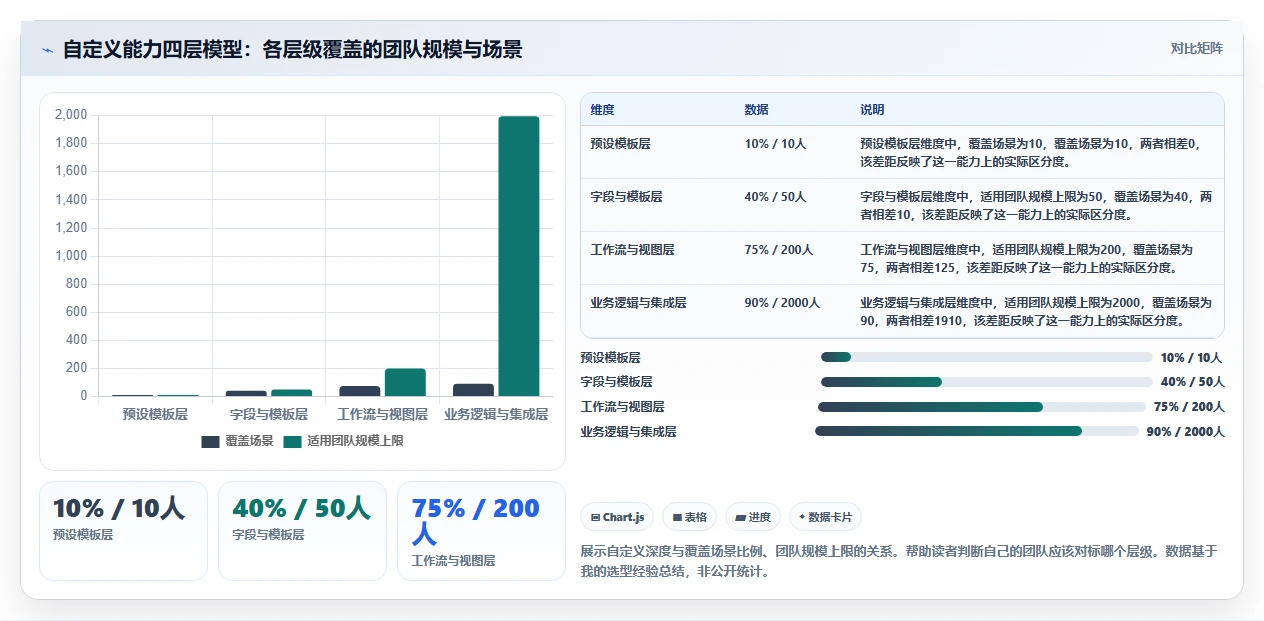Click table cell 90% / 2000人
The width and height of the screenshot is (1264, 621).
click(782, 303)
